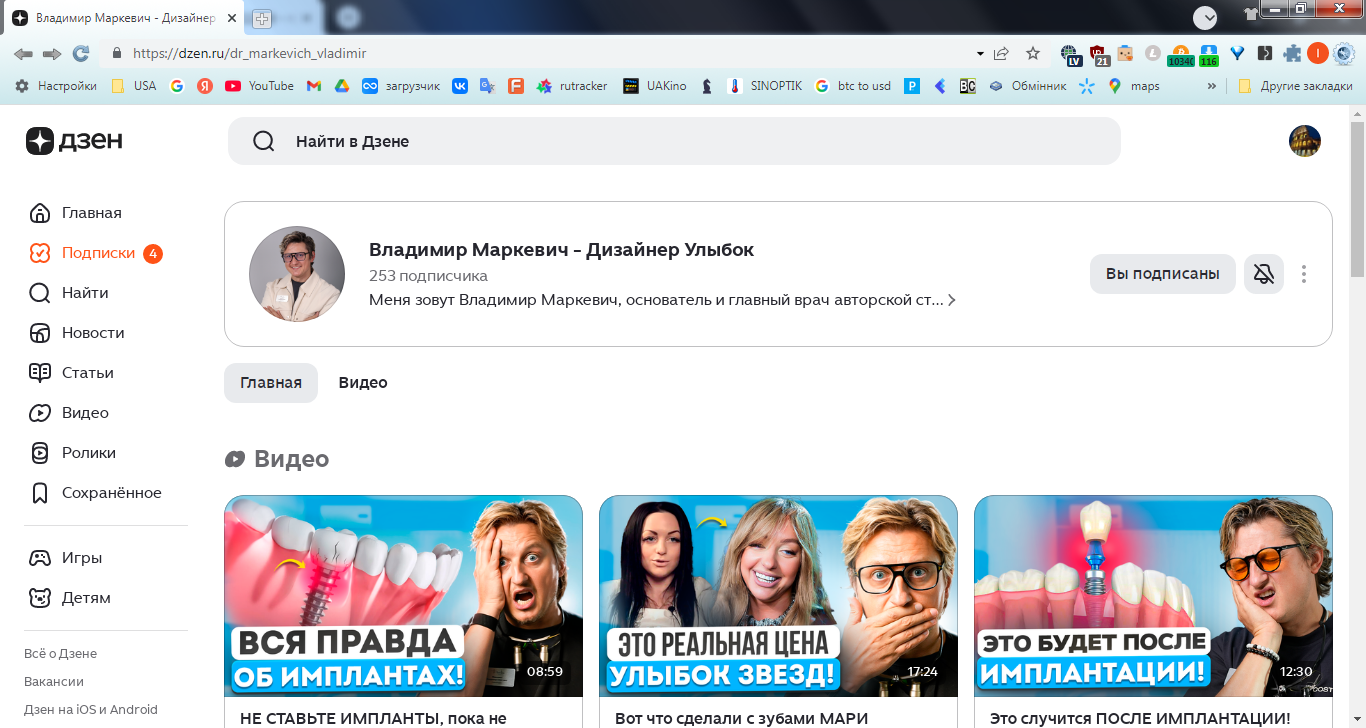Image resolution: width=1366 pixels, height=728 pixels.
Task: Open Детям section in sidebar
Action: (x=70, y=598)
